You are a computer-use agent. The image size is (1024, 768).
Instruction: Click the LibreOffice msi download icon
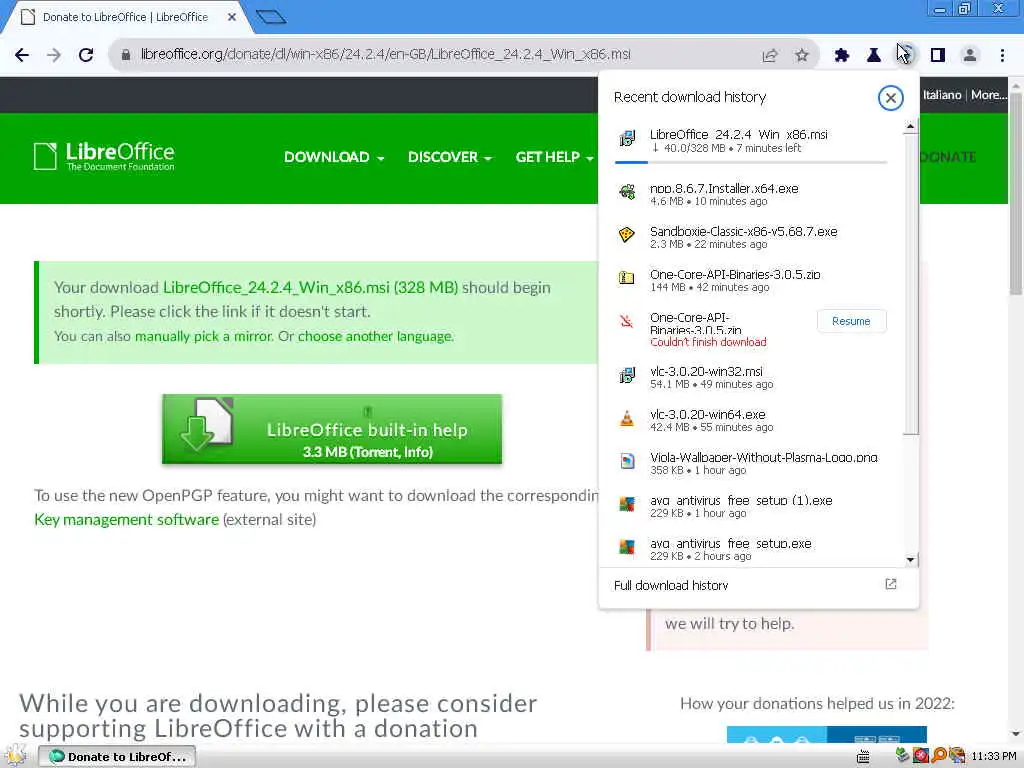(626, 138)
